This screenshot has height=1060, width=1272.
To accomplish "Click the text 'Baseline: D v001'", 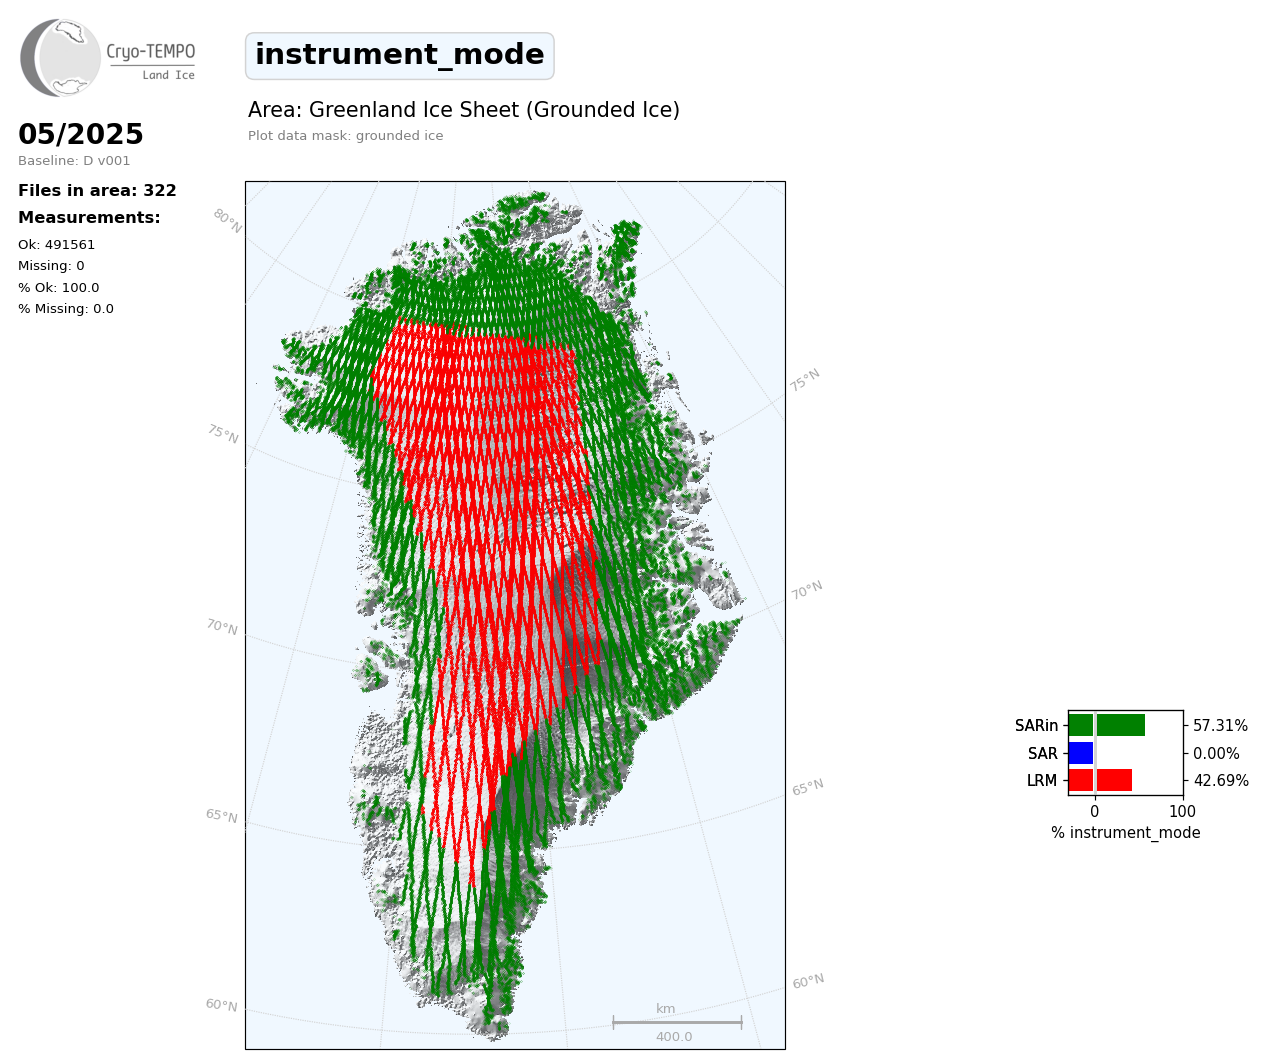I will click(74, 161).
